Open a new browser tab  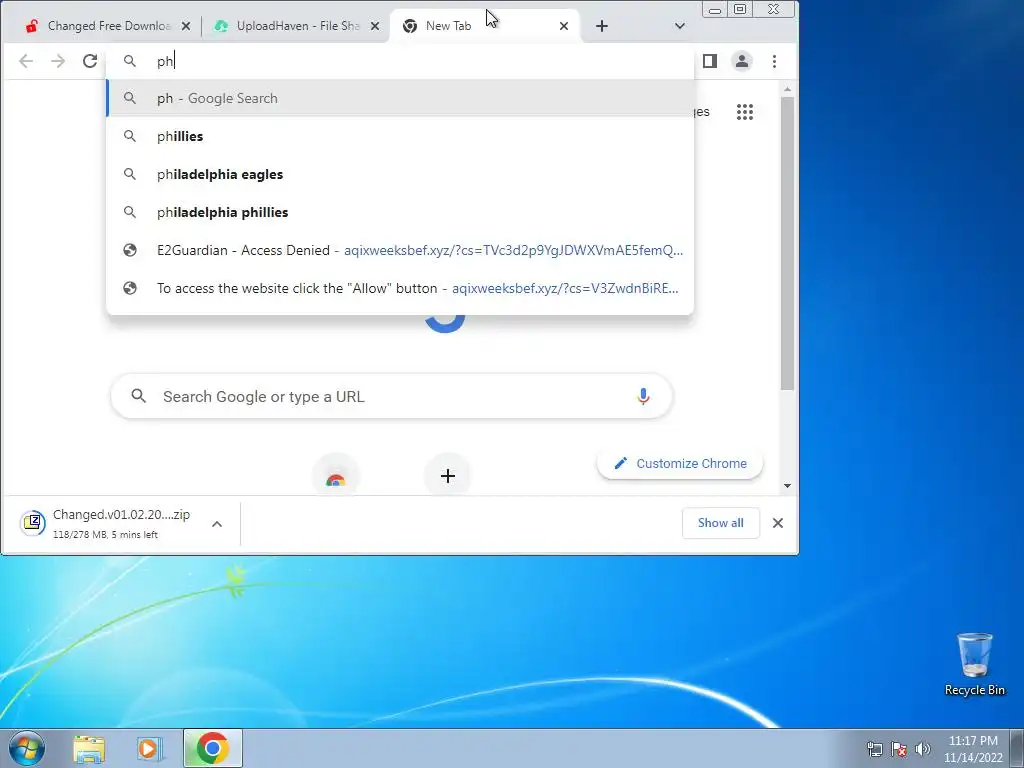click(x=602, y=26)
